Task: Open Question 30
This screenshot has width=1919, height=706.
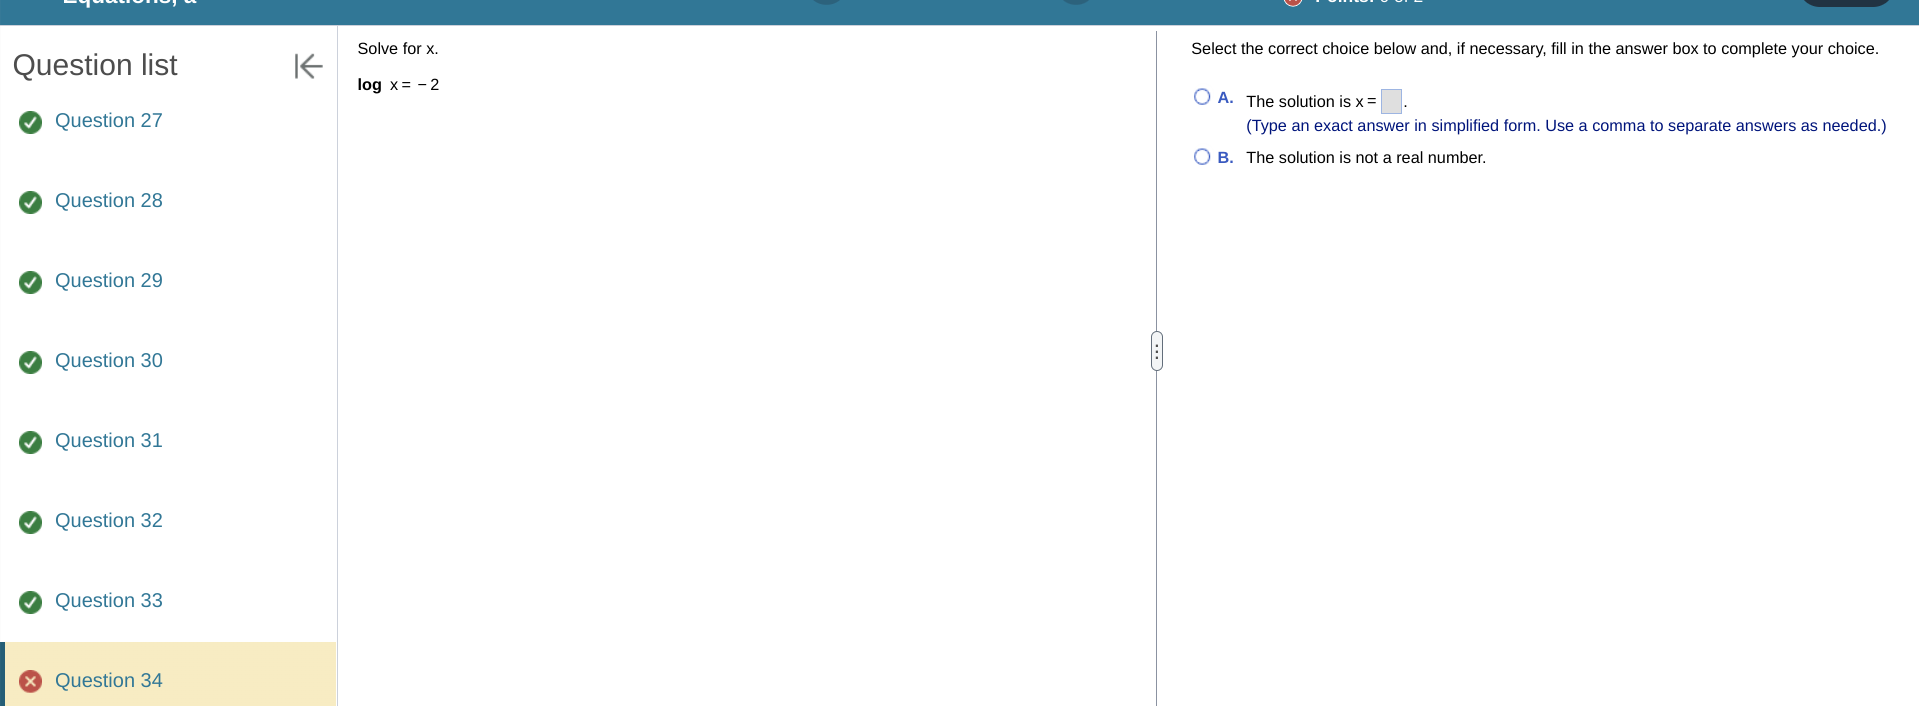Action: coord(108,360)
